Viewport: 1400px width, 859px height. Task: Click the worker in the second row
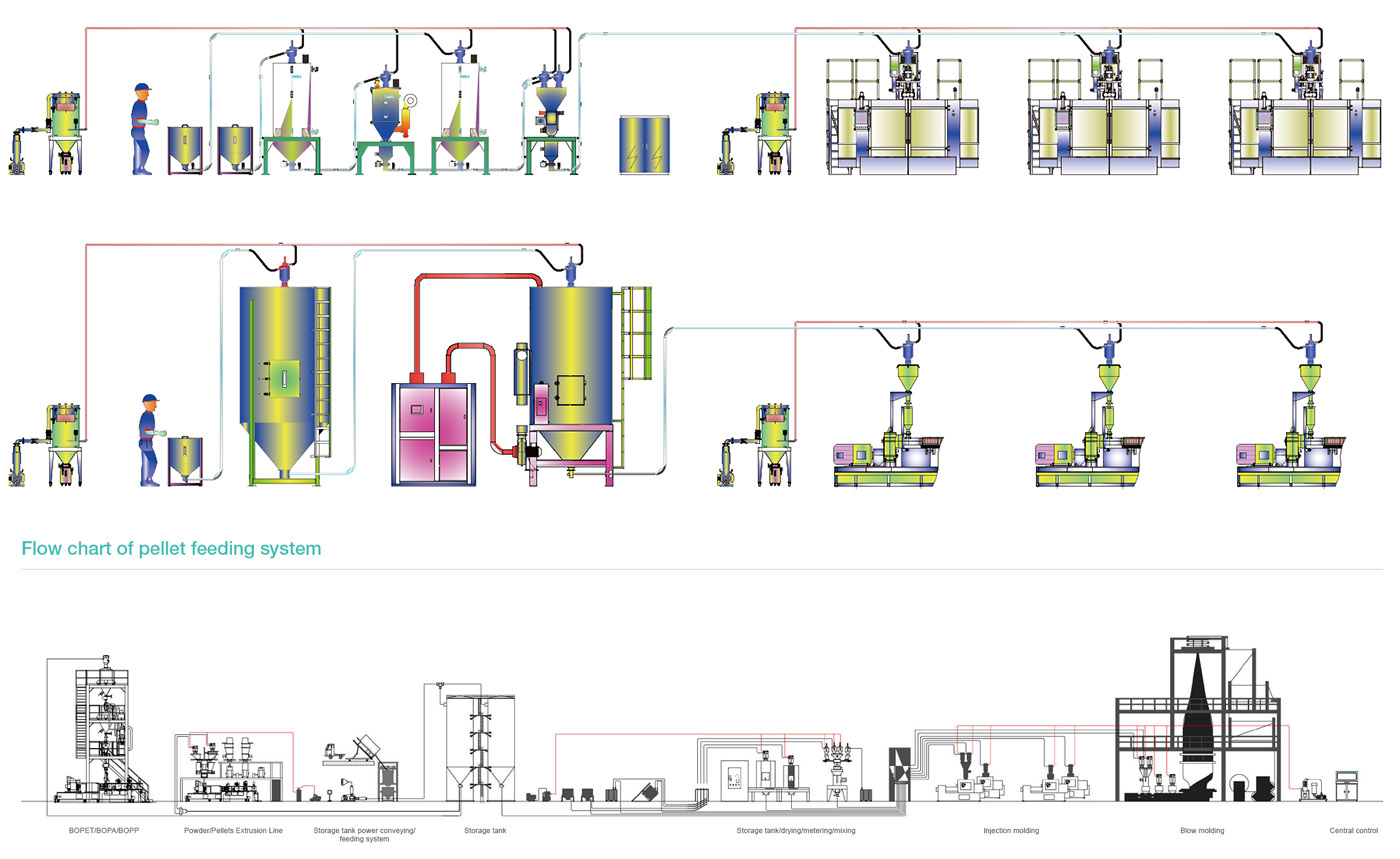click(x=150, y=439)
